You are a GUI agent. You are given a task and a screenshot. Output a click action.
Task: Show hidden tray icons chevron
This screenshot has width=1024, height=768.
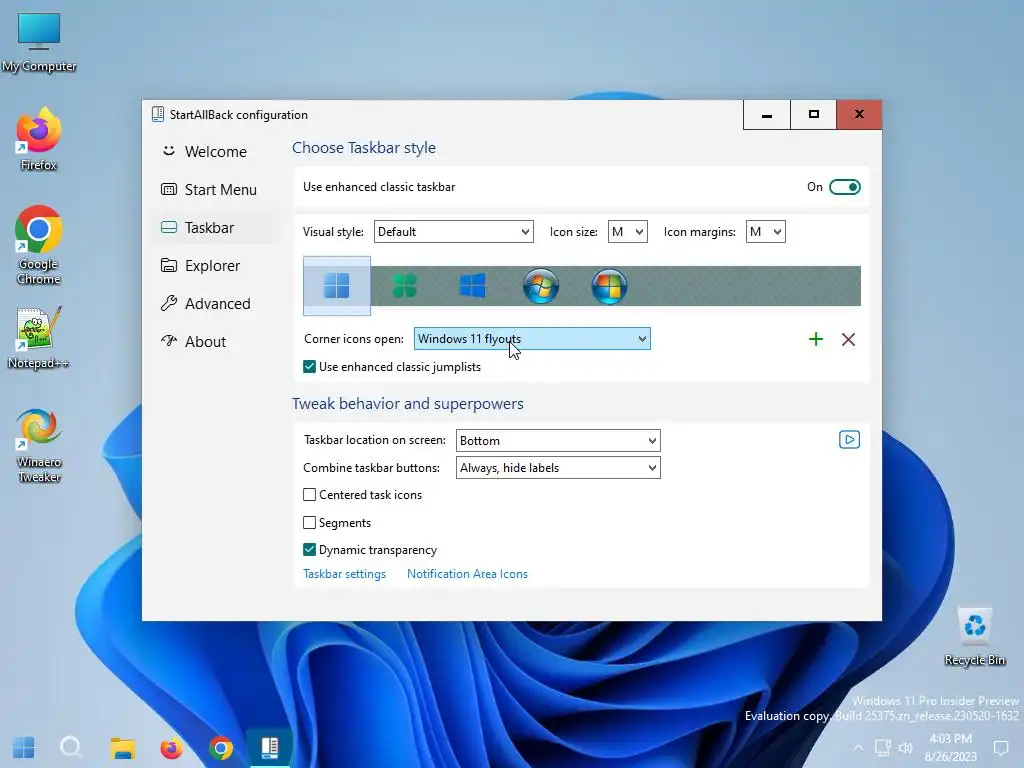(x=858, y=748)
